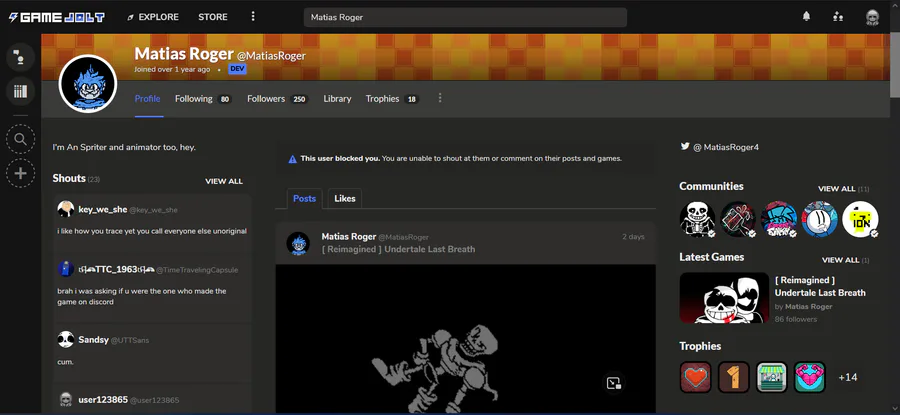Click the DEV badge beside join date

[x=237, y=69]
